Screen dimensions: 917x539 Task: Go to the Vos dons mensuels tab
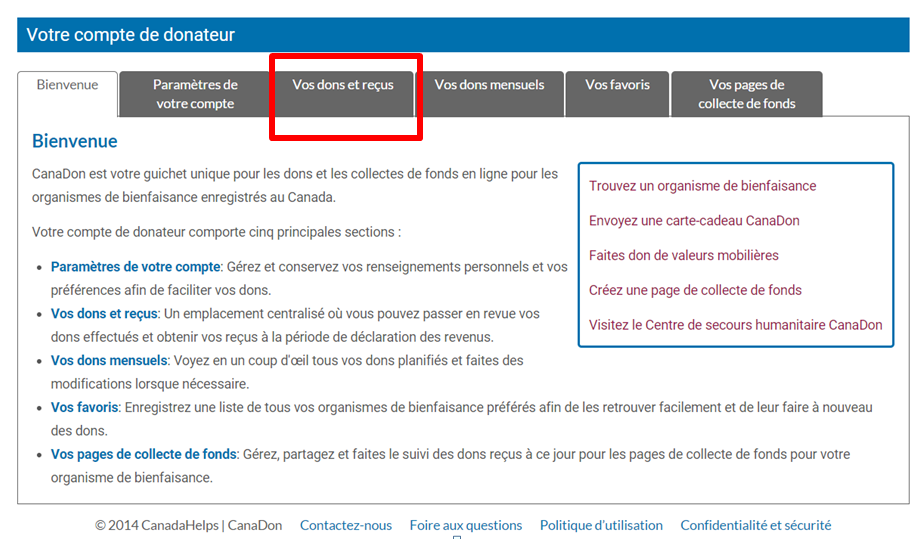(x=489, y=85)
